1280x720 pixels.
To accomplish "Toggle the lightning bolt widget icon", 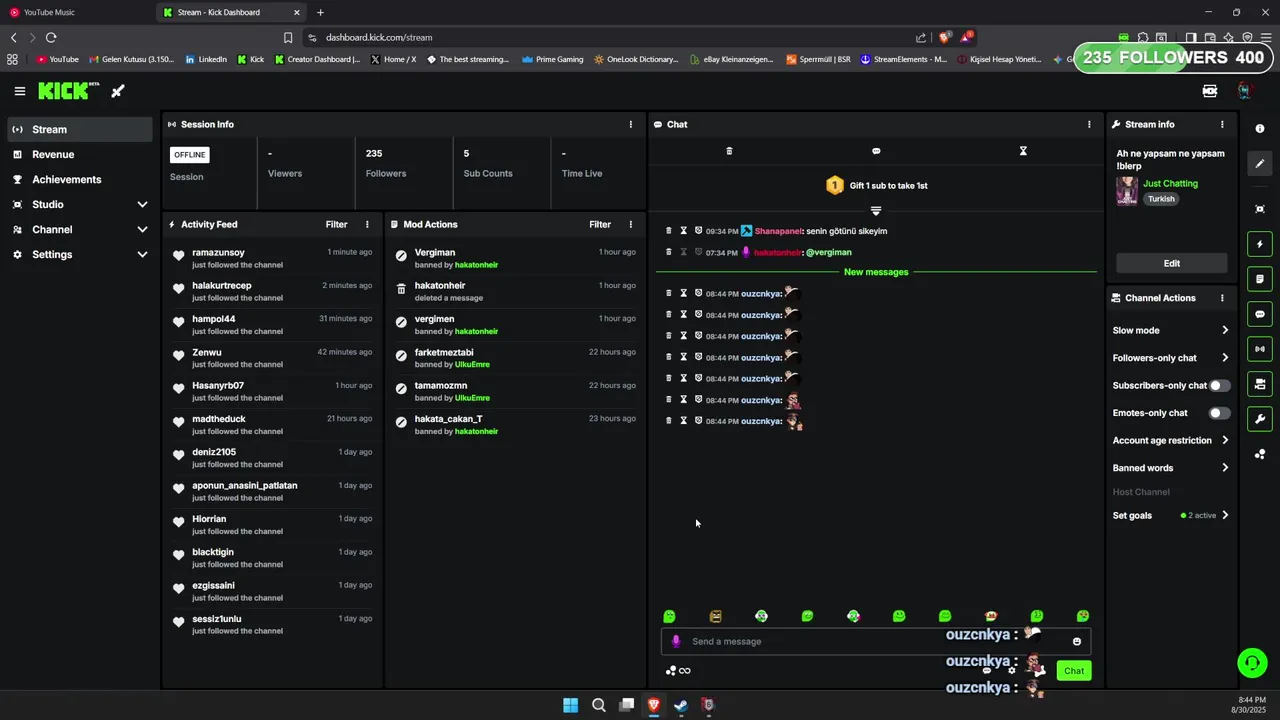I will click(x=1260, y=244).
